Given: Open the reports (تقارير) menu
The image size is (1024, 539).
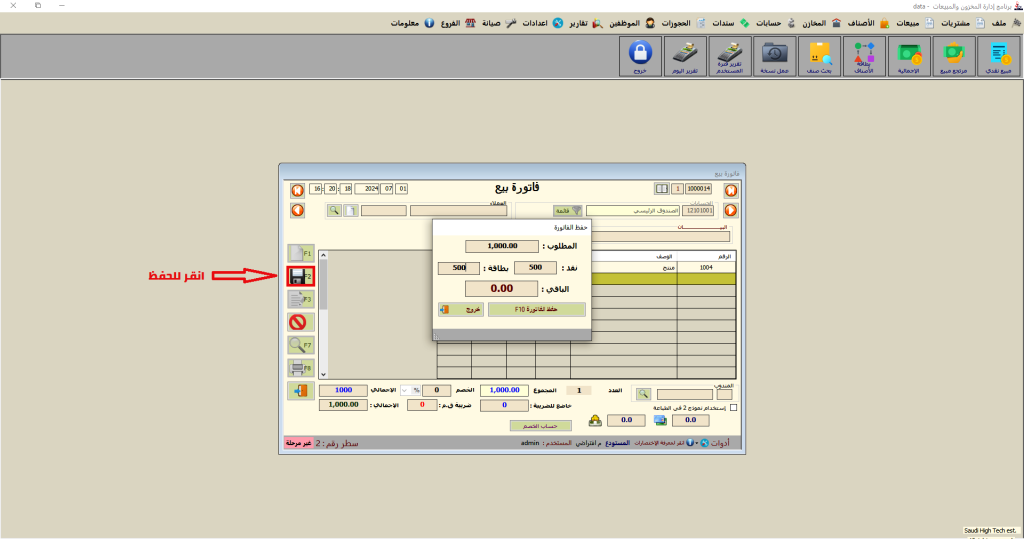Looking at the screenshot, I should coord(591,23).
